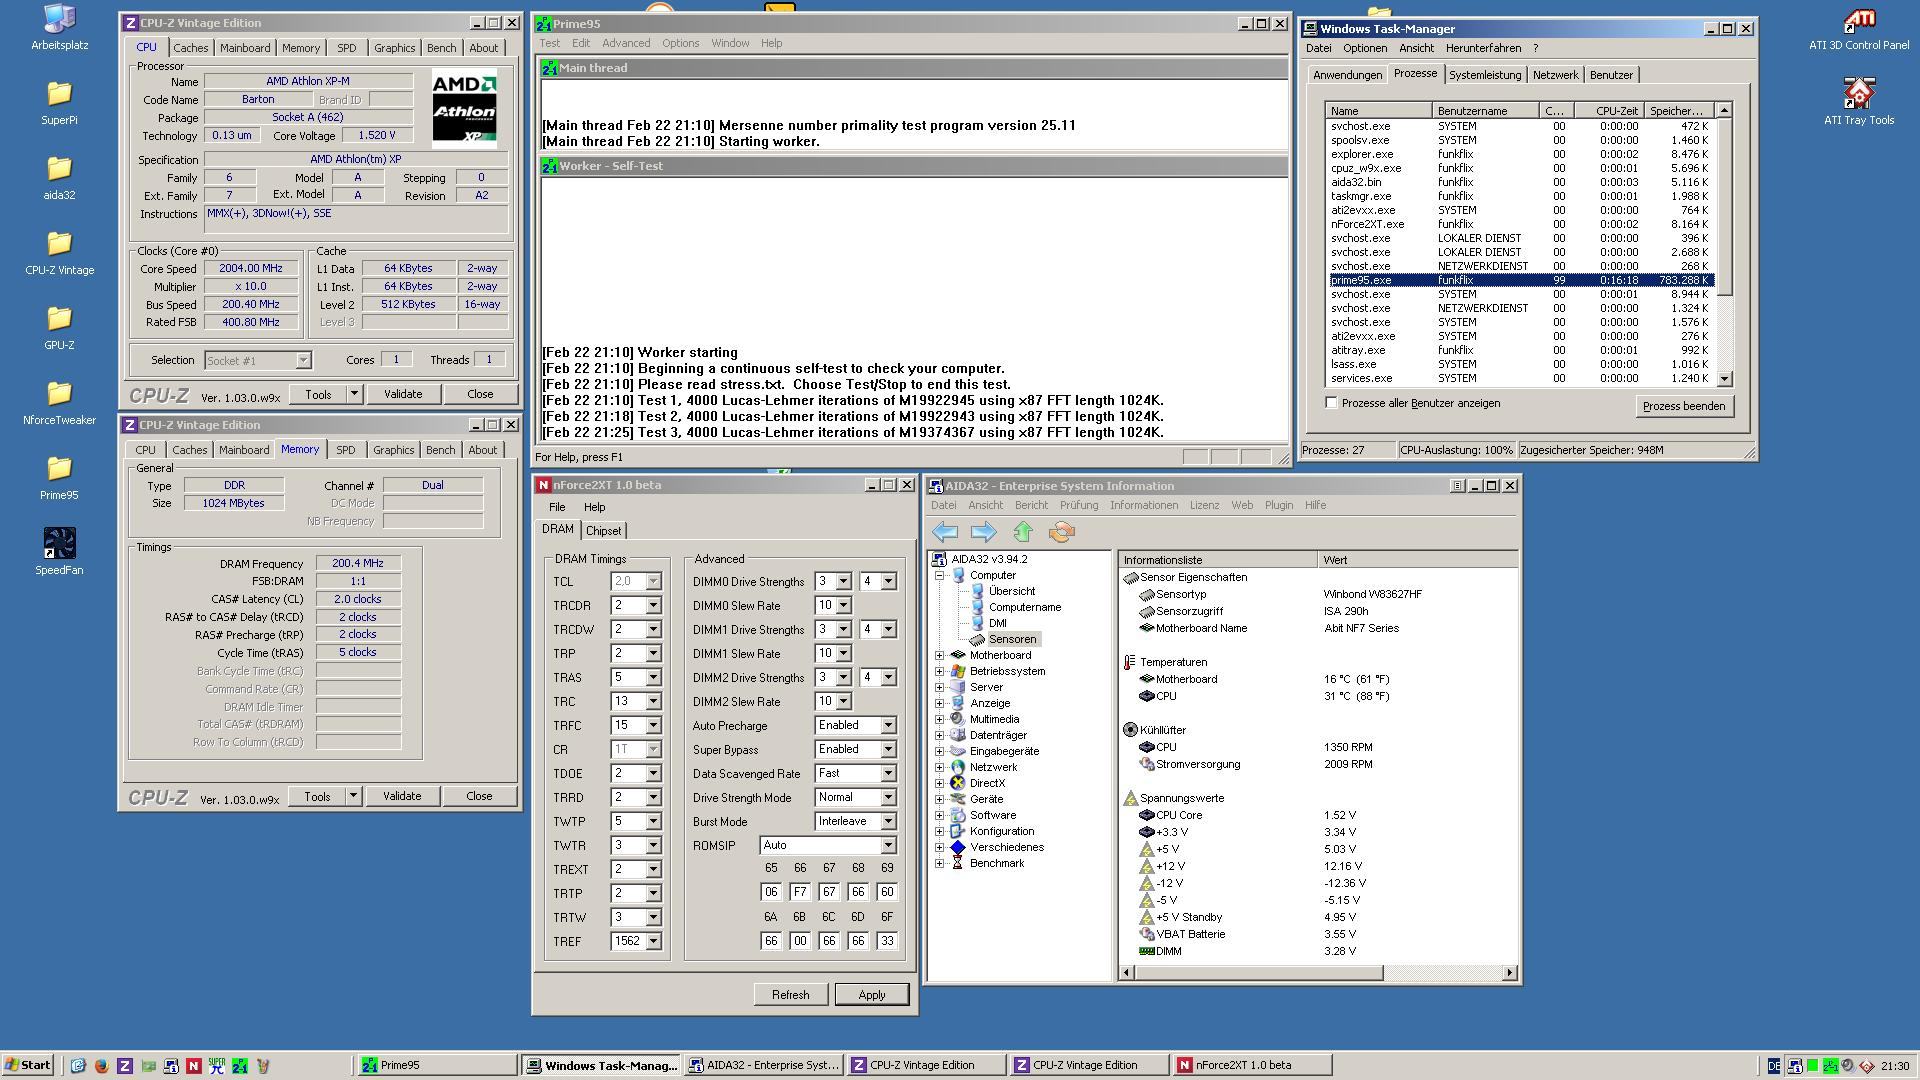Open ROMSIP Auto dropdown
This screenshot has width=1920, height=1080.
[x=887, y=845]
